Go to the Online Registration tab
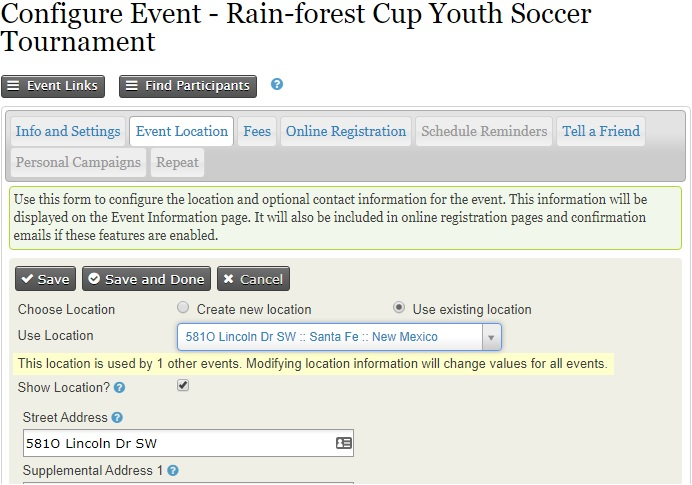This screenshot has height=485, width=692. [346, 132]
